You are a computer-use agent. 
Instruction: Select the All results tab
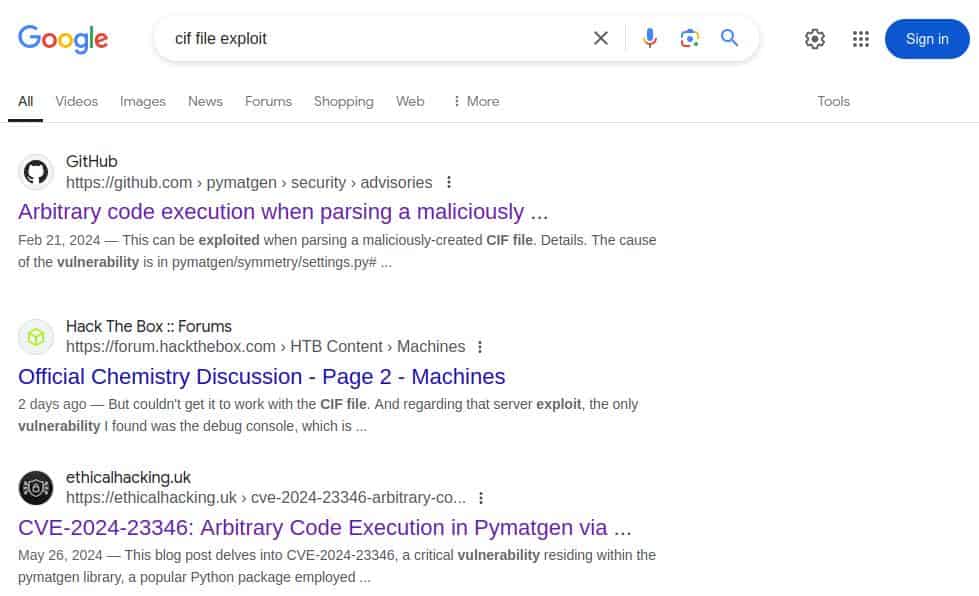(x=26, y=101)
